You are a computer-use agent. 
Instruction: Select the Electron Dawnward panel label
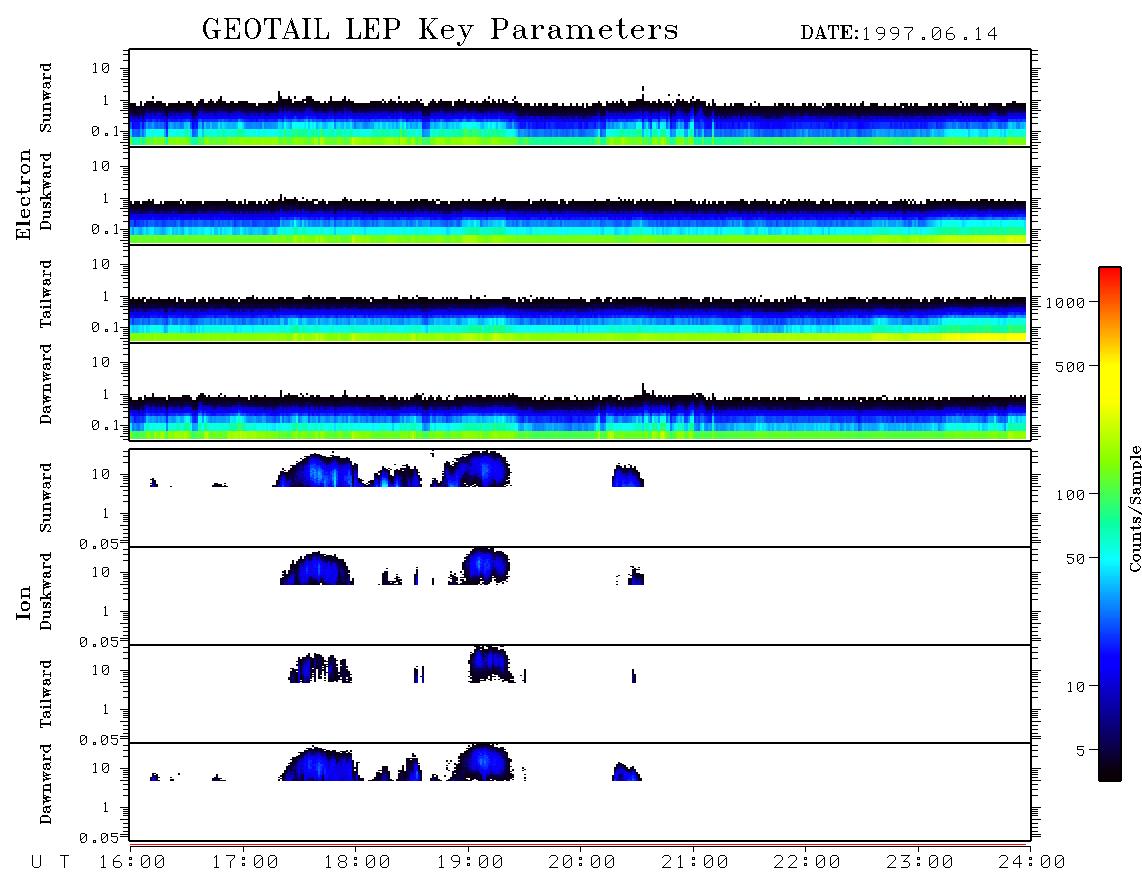click(46, 385)
